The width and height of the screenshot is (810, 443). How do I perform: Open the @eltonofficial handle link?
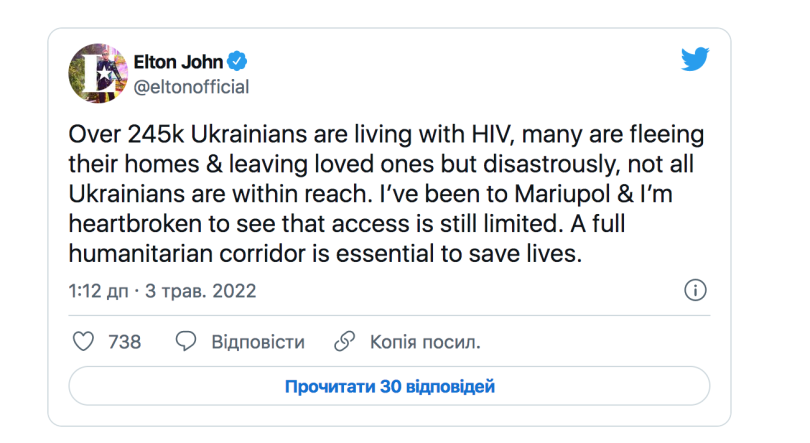(x=191, y=87)
